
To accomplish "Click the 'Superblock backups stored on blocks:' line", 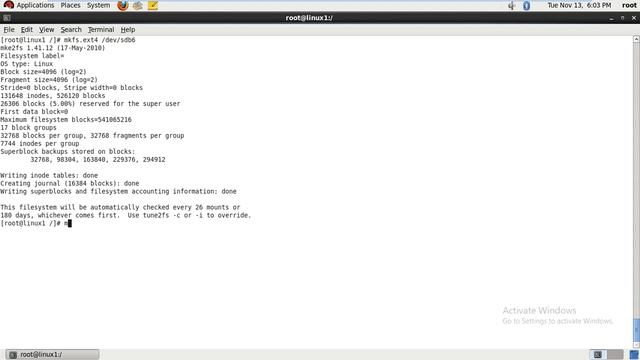I will point(67,151).
